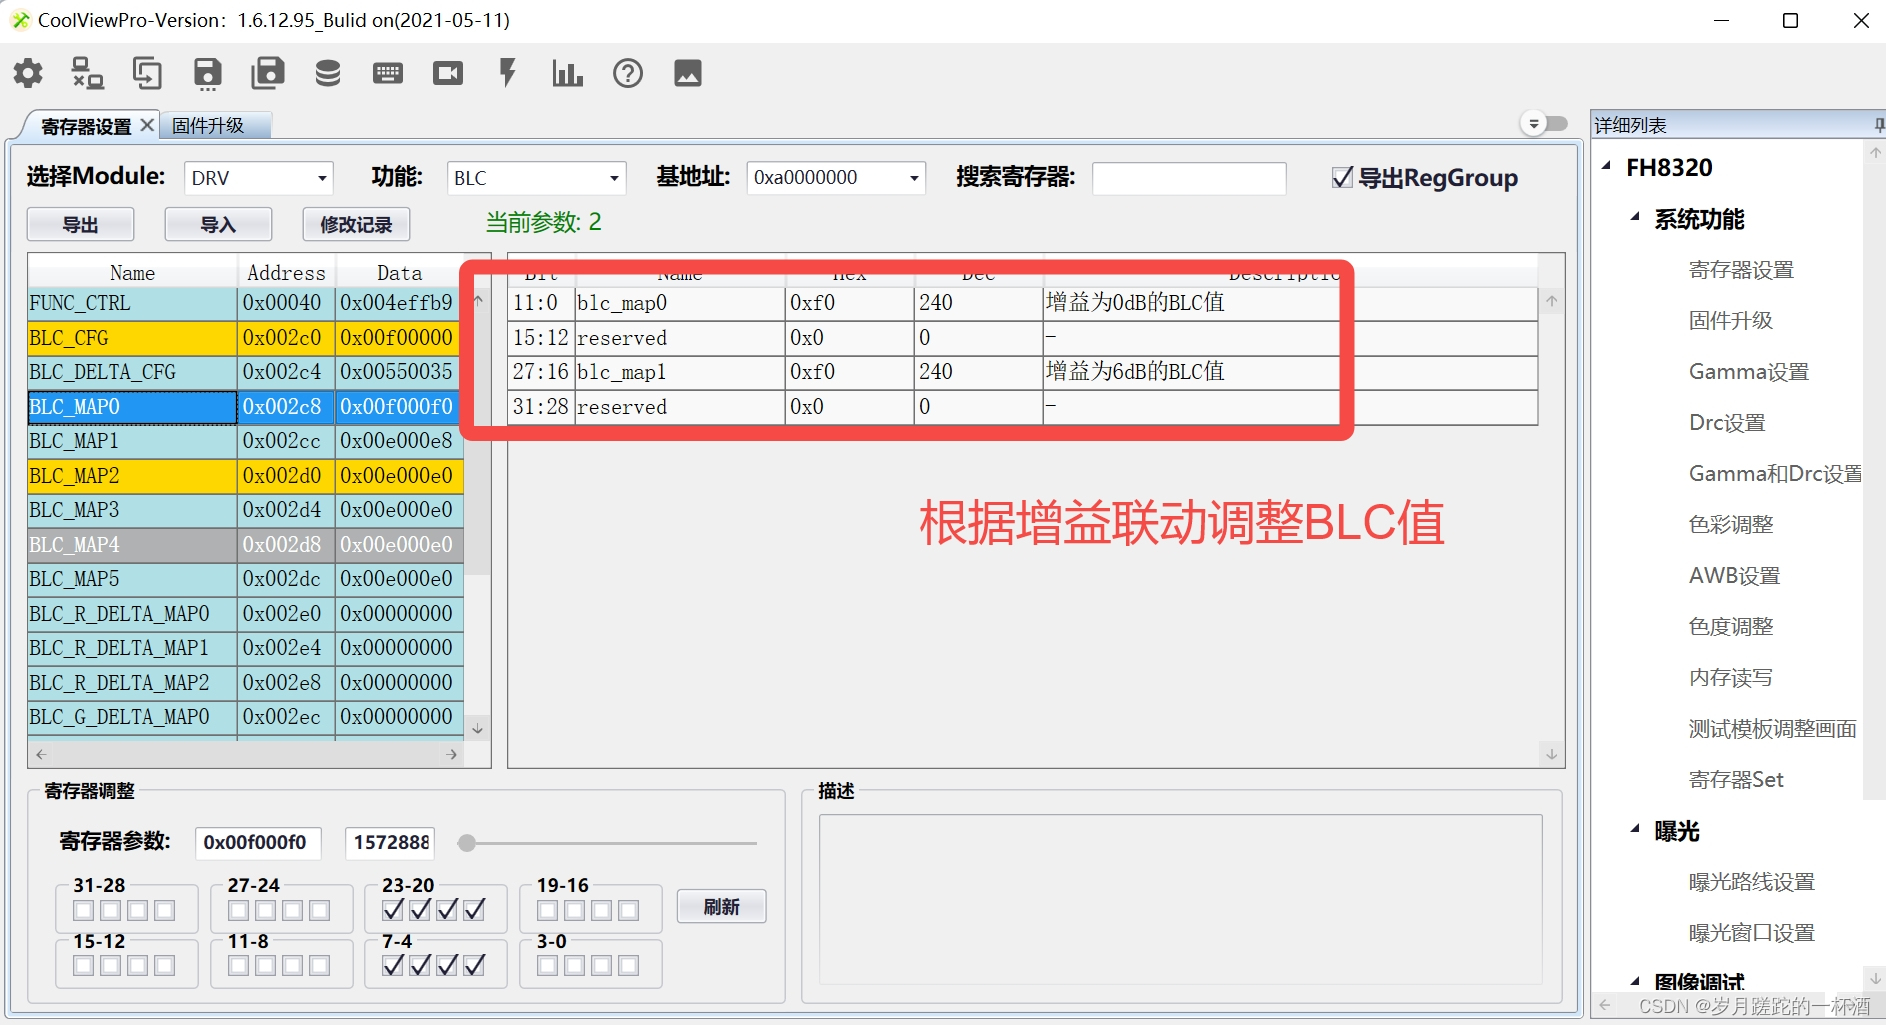
Task: Open 内存读写 in the detail list
Action: click(x=1731, y=678)
